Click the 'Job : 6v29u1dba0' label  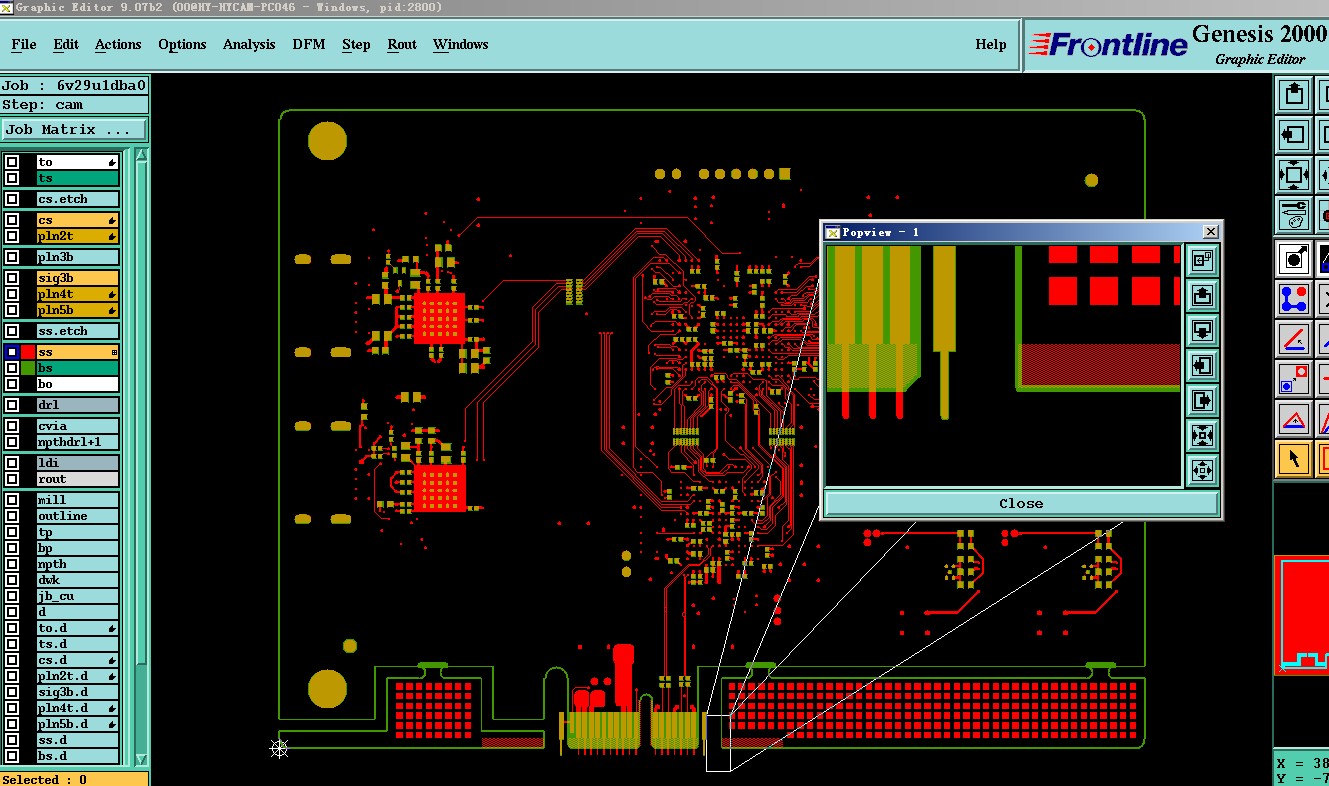[74, 86]
